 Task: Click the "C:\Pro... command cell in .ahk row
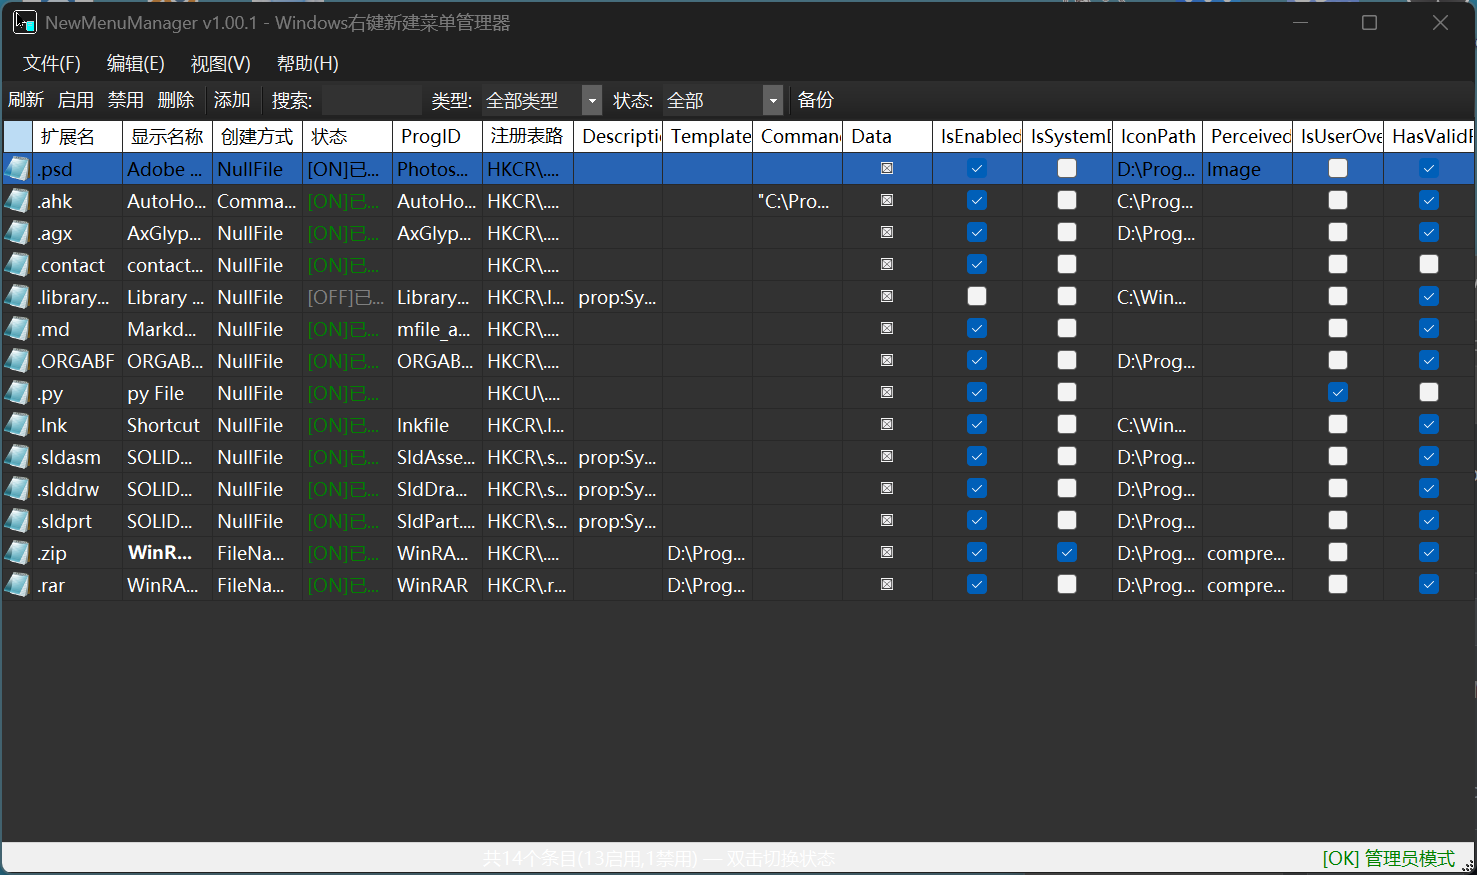(797, 201)
